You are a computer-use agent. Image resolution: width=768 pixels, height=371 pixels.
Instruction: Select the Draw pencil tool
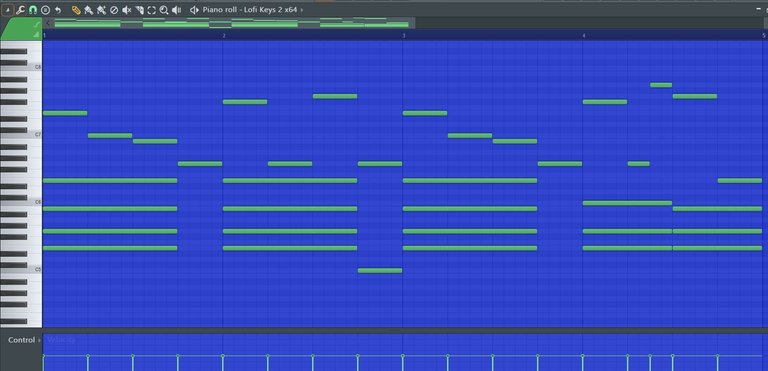(x=76, y=10)
